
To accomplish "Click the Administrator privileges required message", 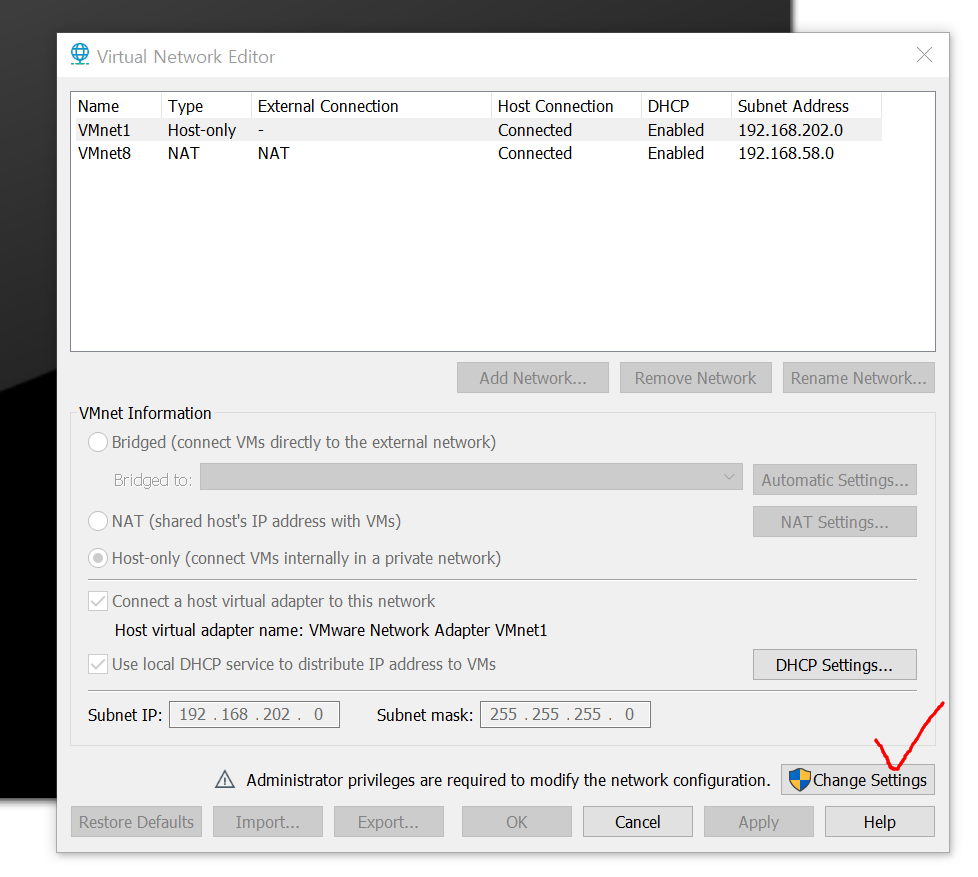I will tap(508, 780).
